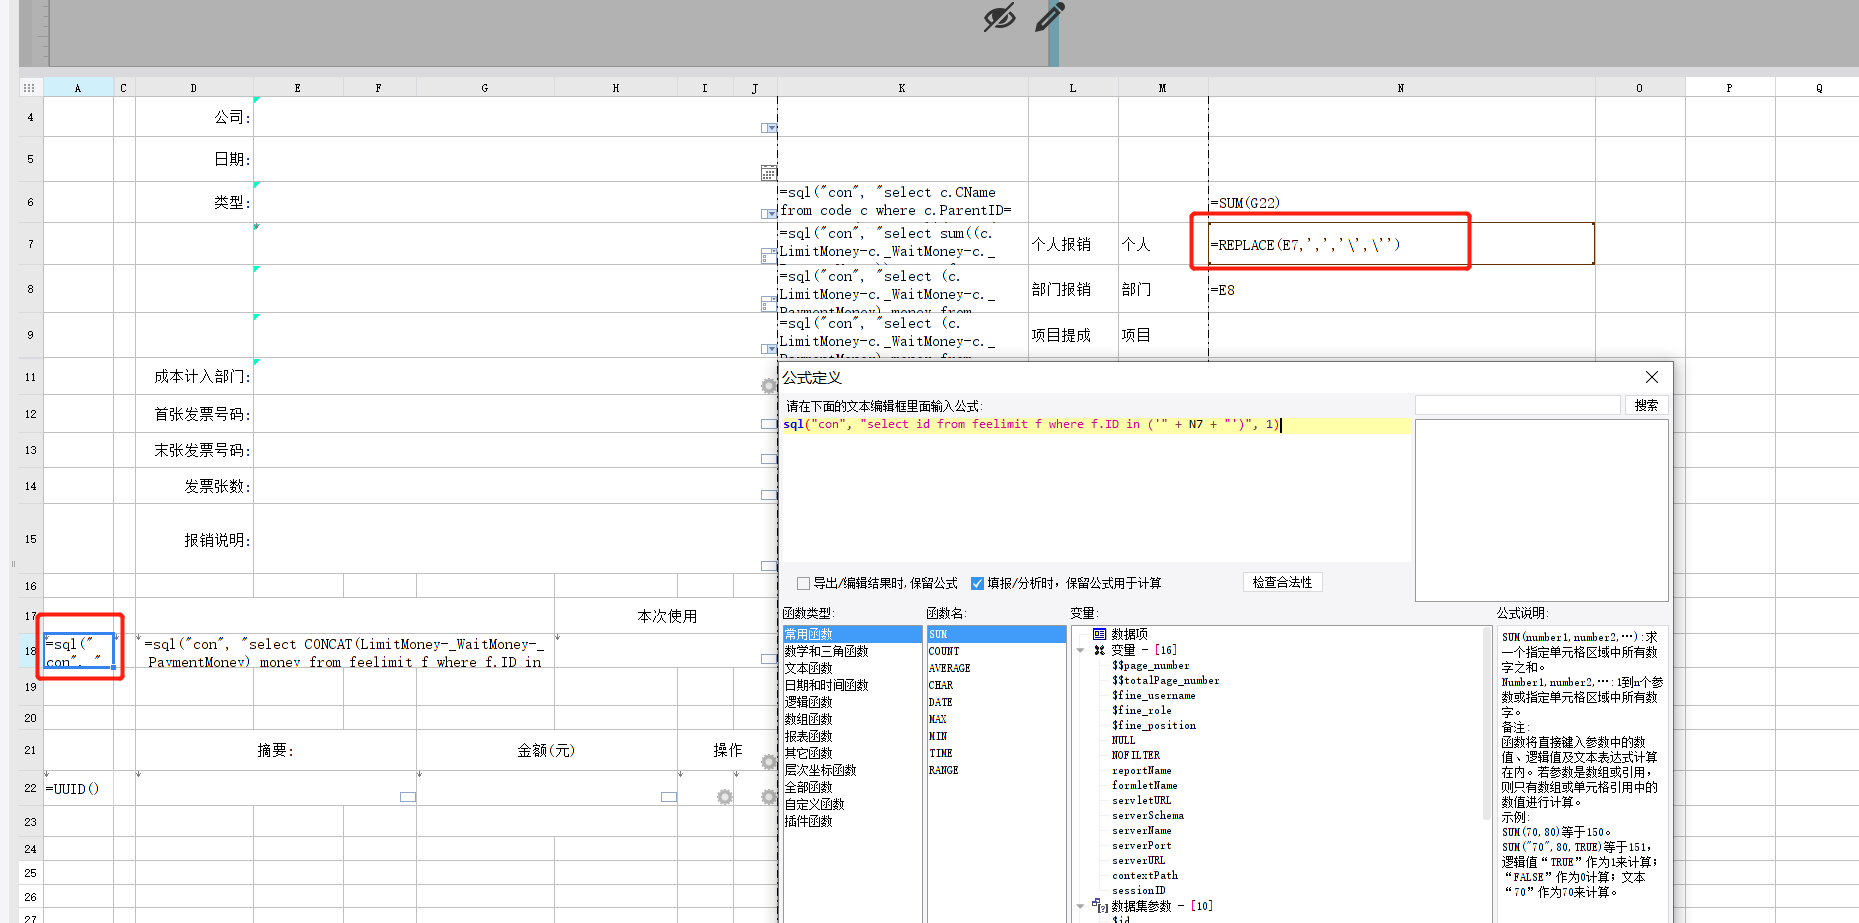Select SUM in function name list
Image resolution: width=1859 pixels, height=923 pixels.
click(x=996, y=634)
